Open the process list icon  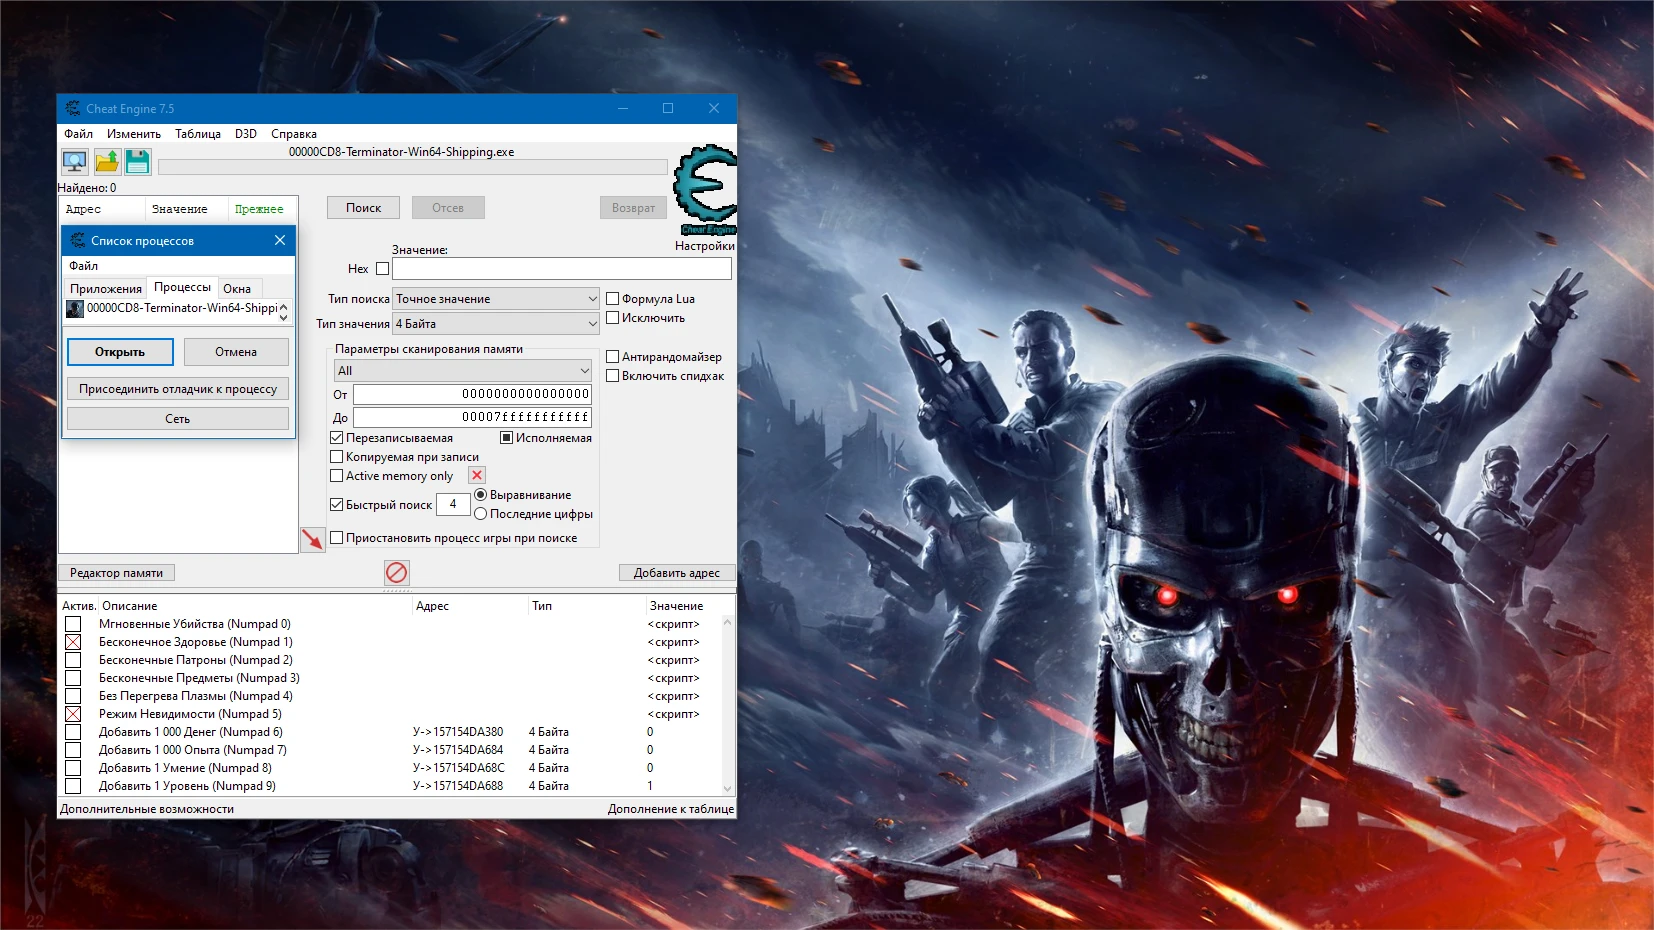(x=73, y=161)
